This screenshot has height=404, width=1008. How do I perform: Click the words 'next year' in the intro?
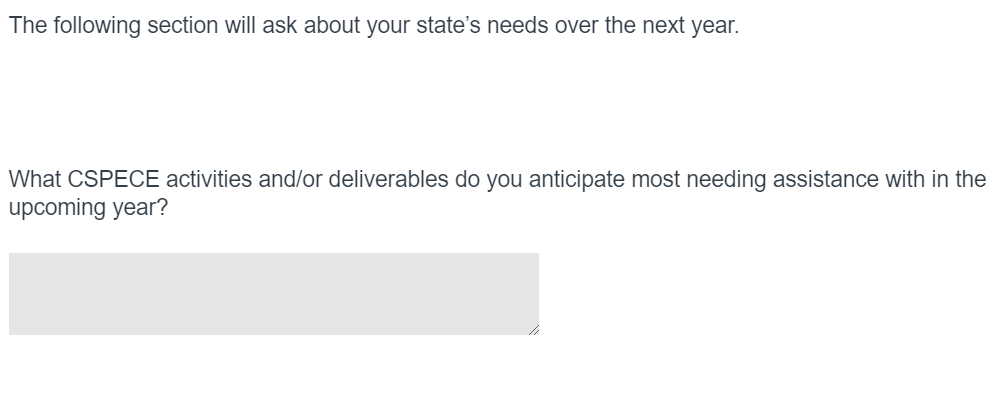coord(699,26)
